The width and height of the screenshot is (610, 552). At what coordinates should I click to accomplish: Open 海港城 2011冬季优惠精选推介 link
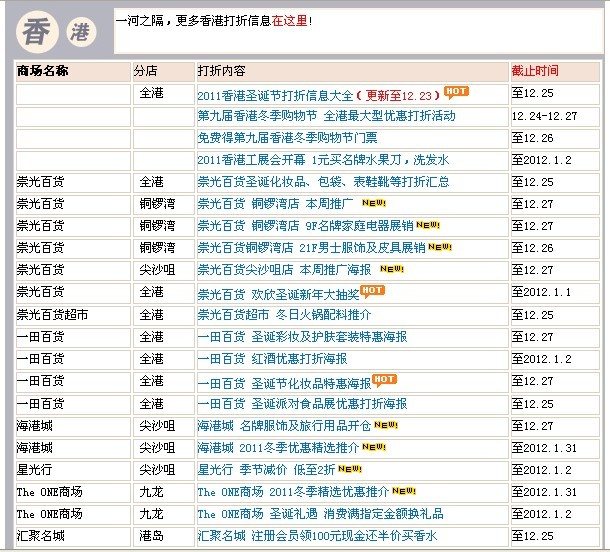[x=278, y=448]
